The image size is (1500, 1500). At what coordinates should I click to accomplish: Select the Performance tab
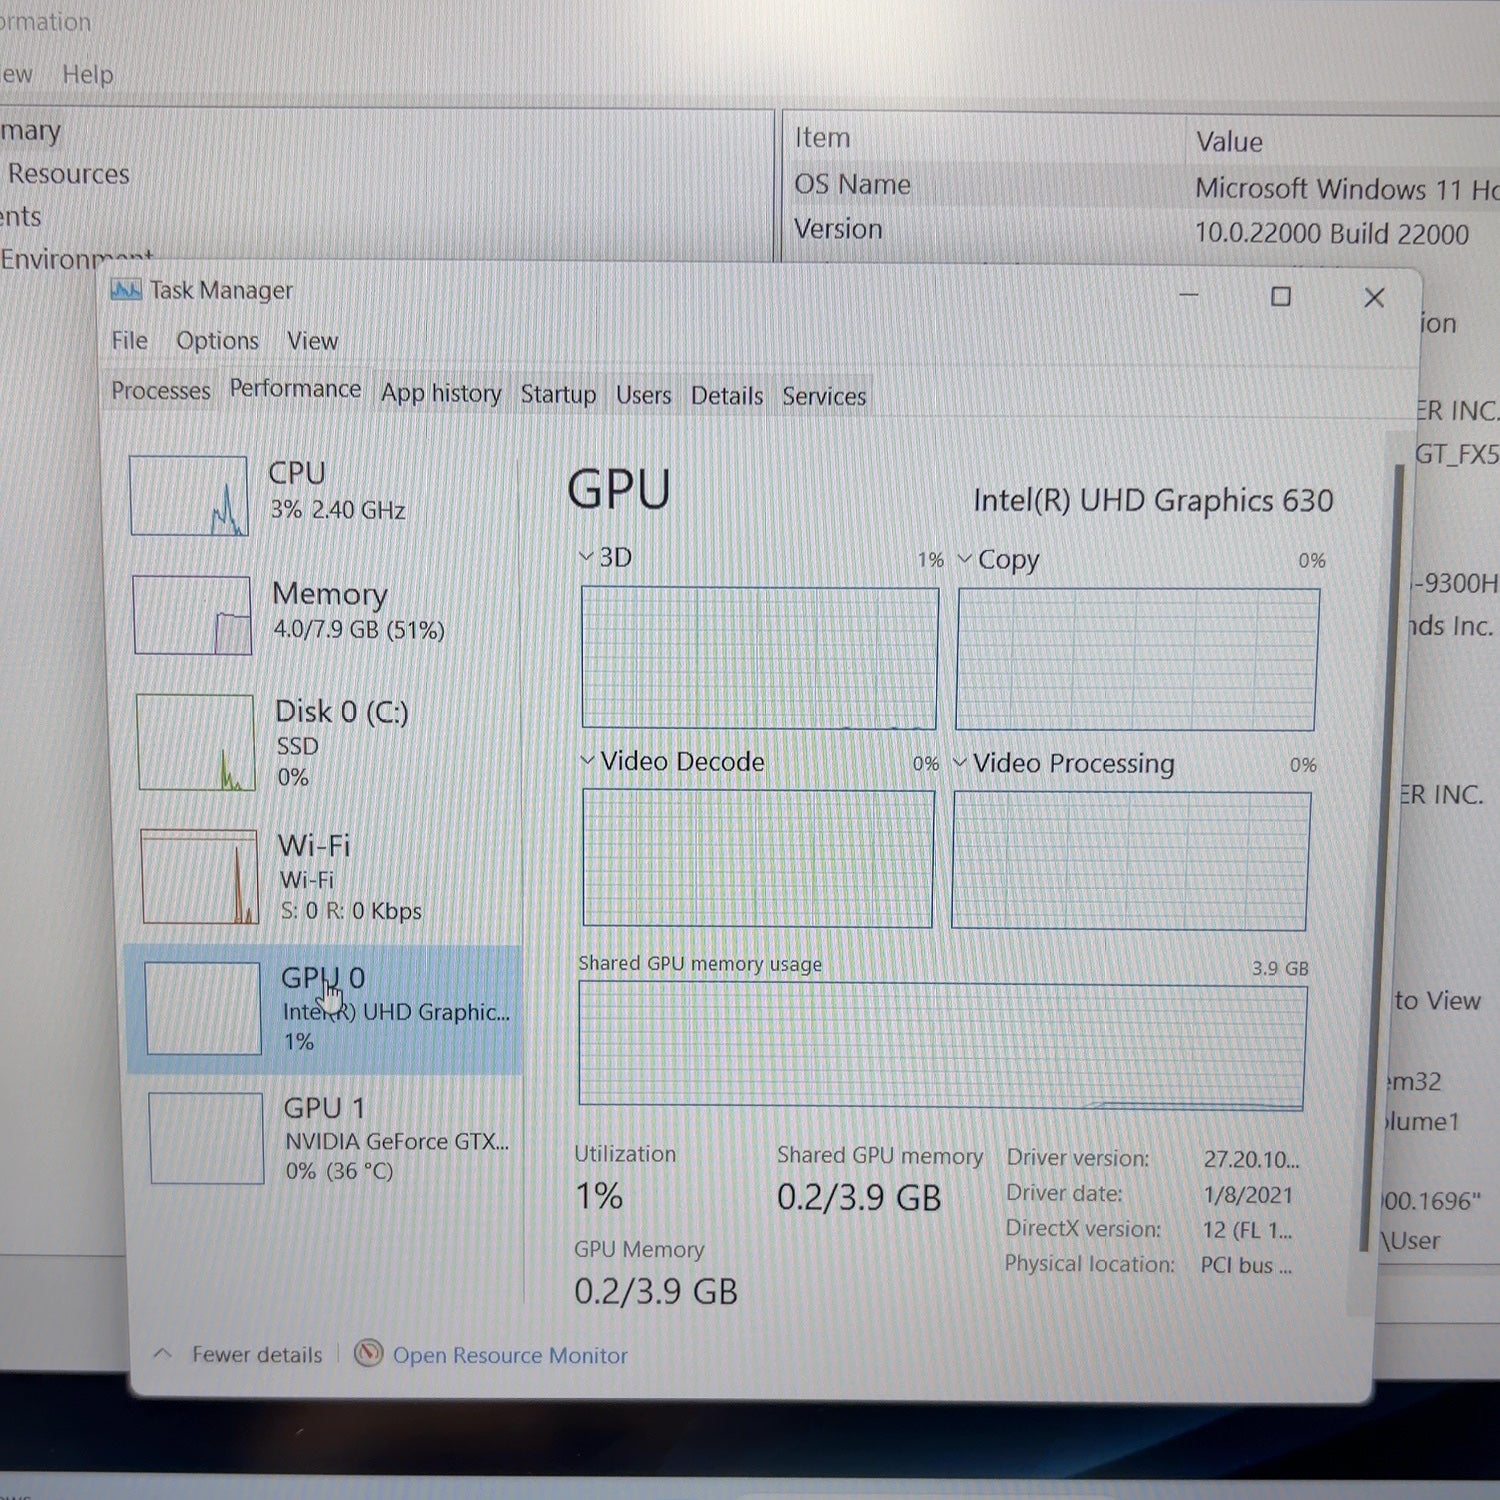point(295,388)
